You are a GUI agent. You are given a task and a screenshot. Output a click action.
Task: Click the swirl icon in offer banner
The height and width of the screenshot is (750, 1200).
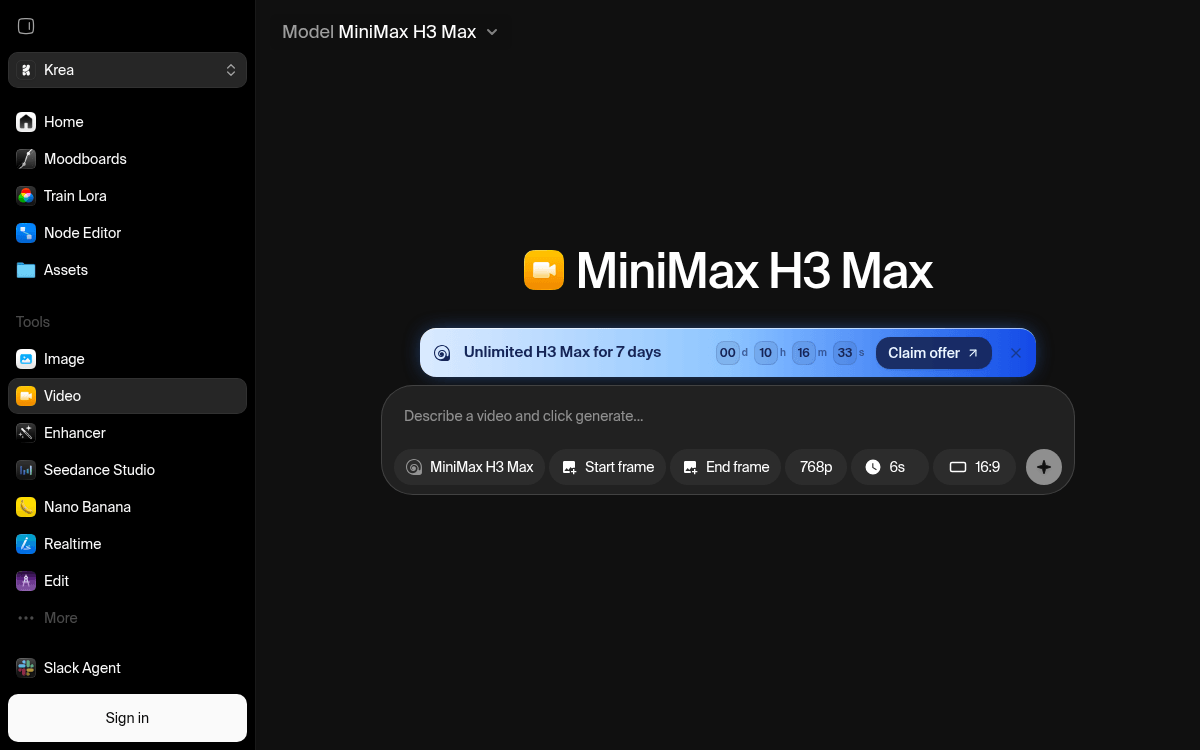tap(442, 353)
